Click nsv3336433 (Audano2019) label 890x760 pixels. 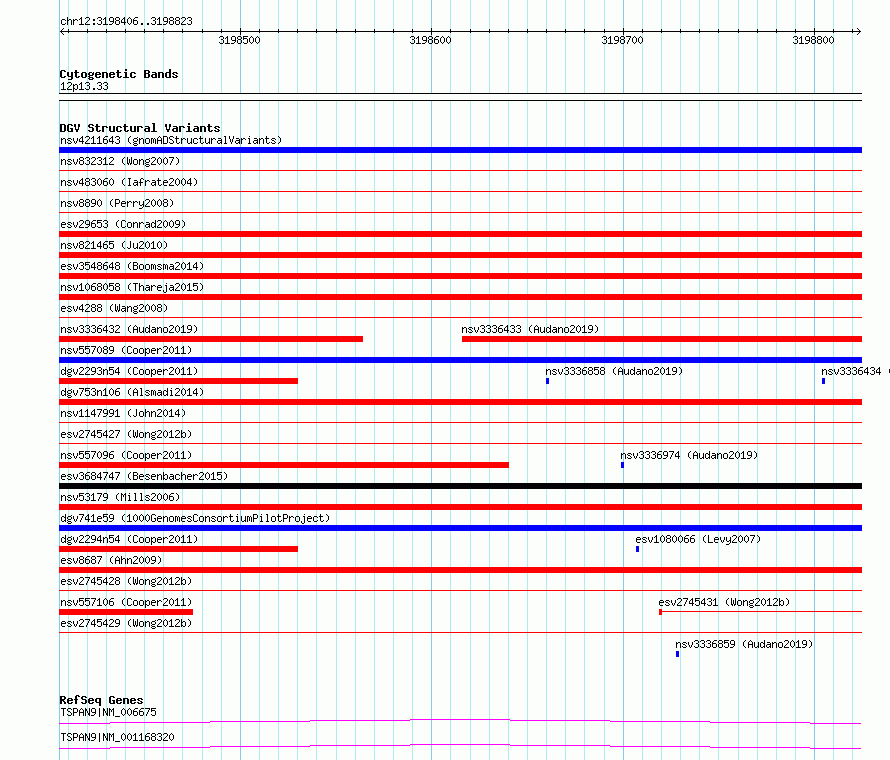coord(530,329)
